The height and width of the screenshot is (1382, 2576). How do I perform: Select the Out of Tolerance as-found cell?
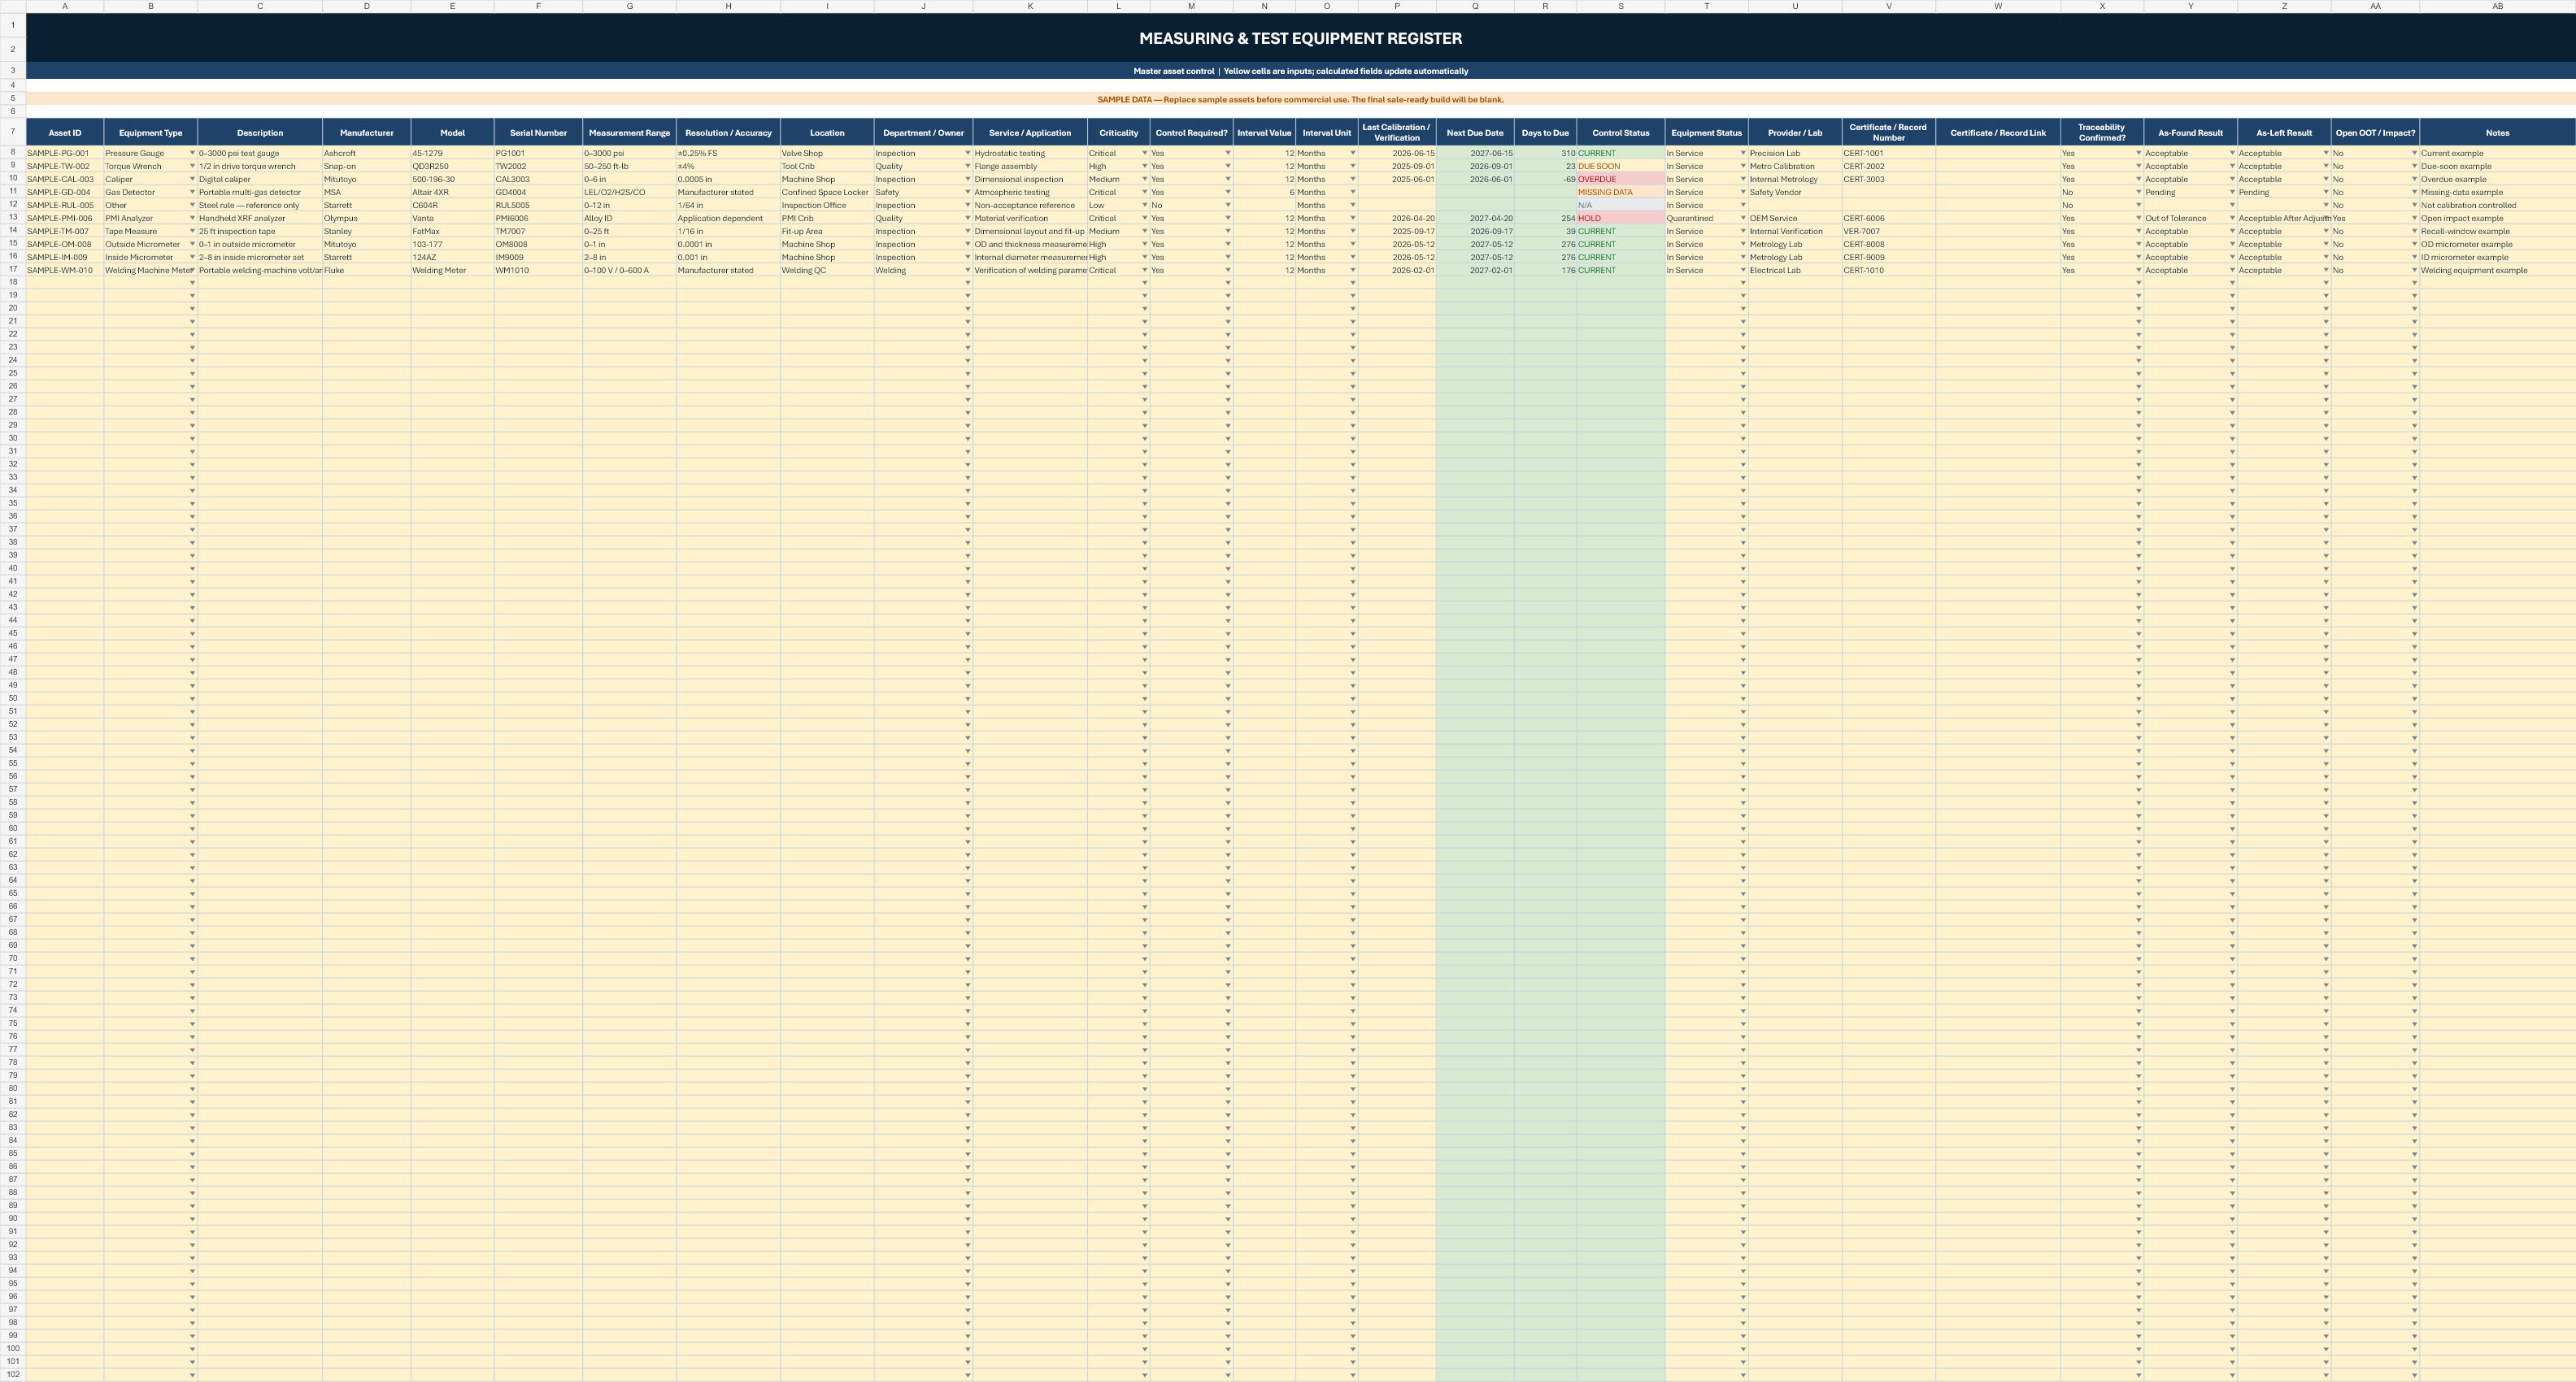(2190, 219)
